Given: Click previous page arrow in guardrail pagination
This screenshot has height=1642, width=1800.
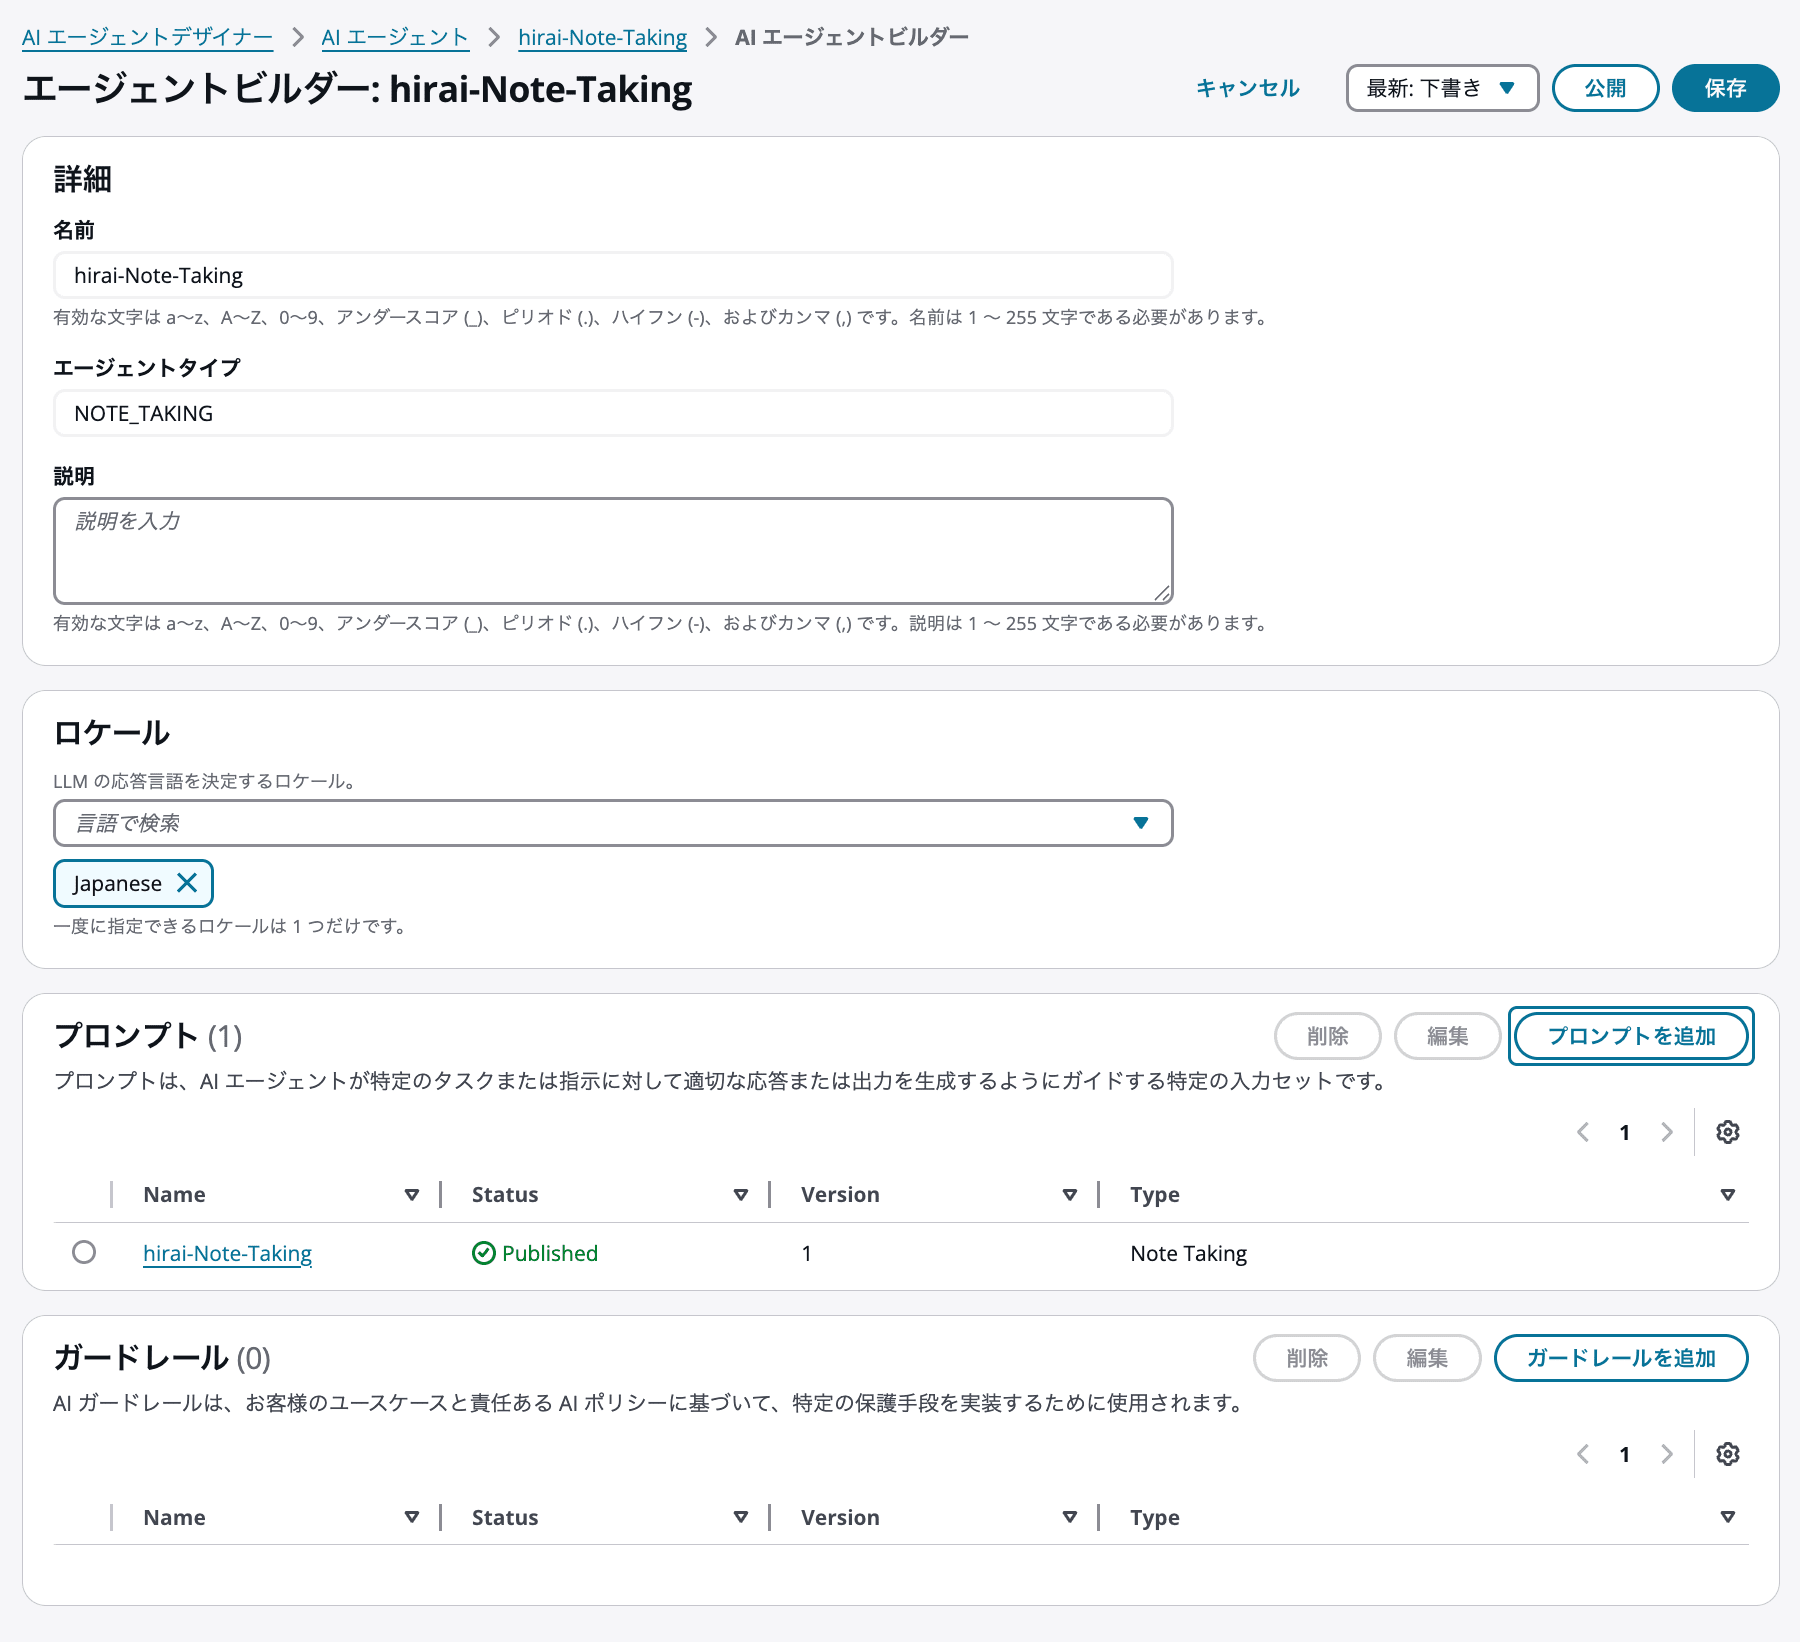Looking at the screenshot, I should [x=1583, y=1453].
